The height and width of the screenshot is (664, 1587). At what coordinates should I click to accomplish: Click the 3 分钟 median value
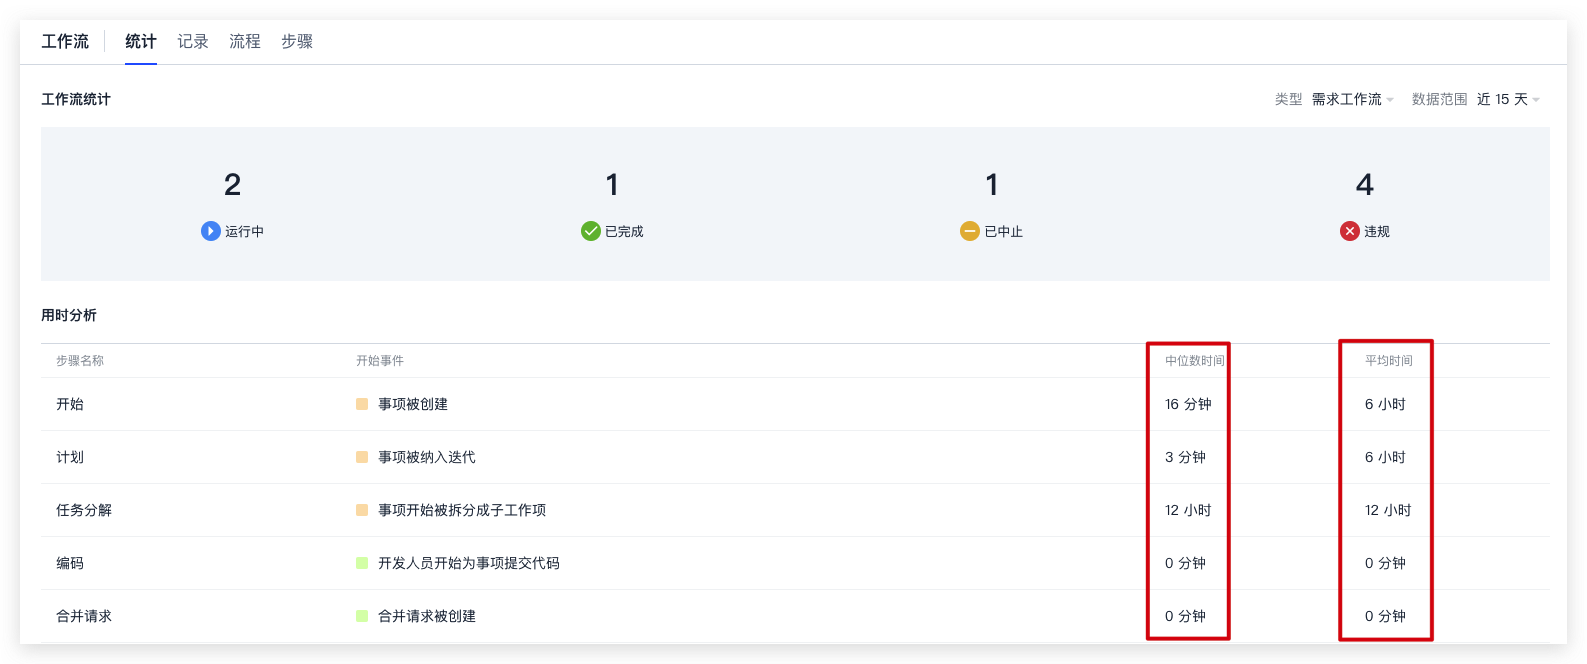click(x=1185, y=457)
